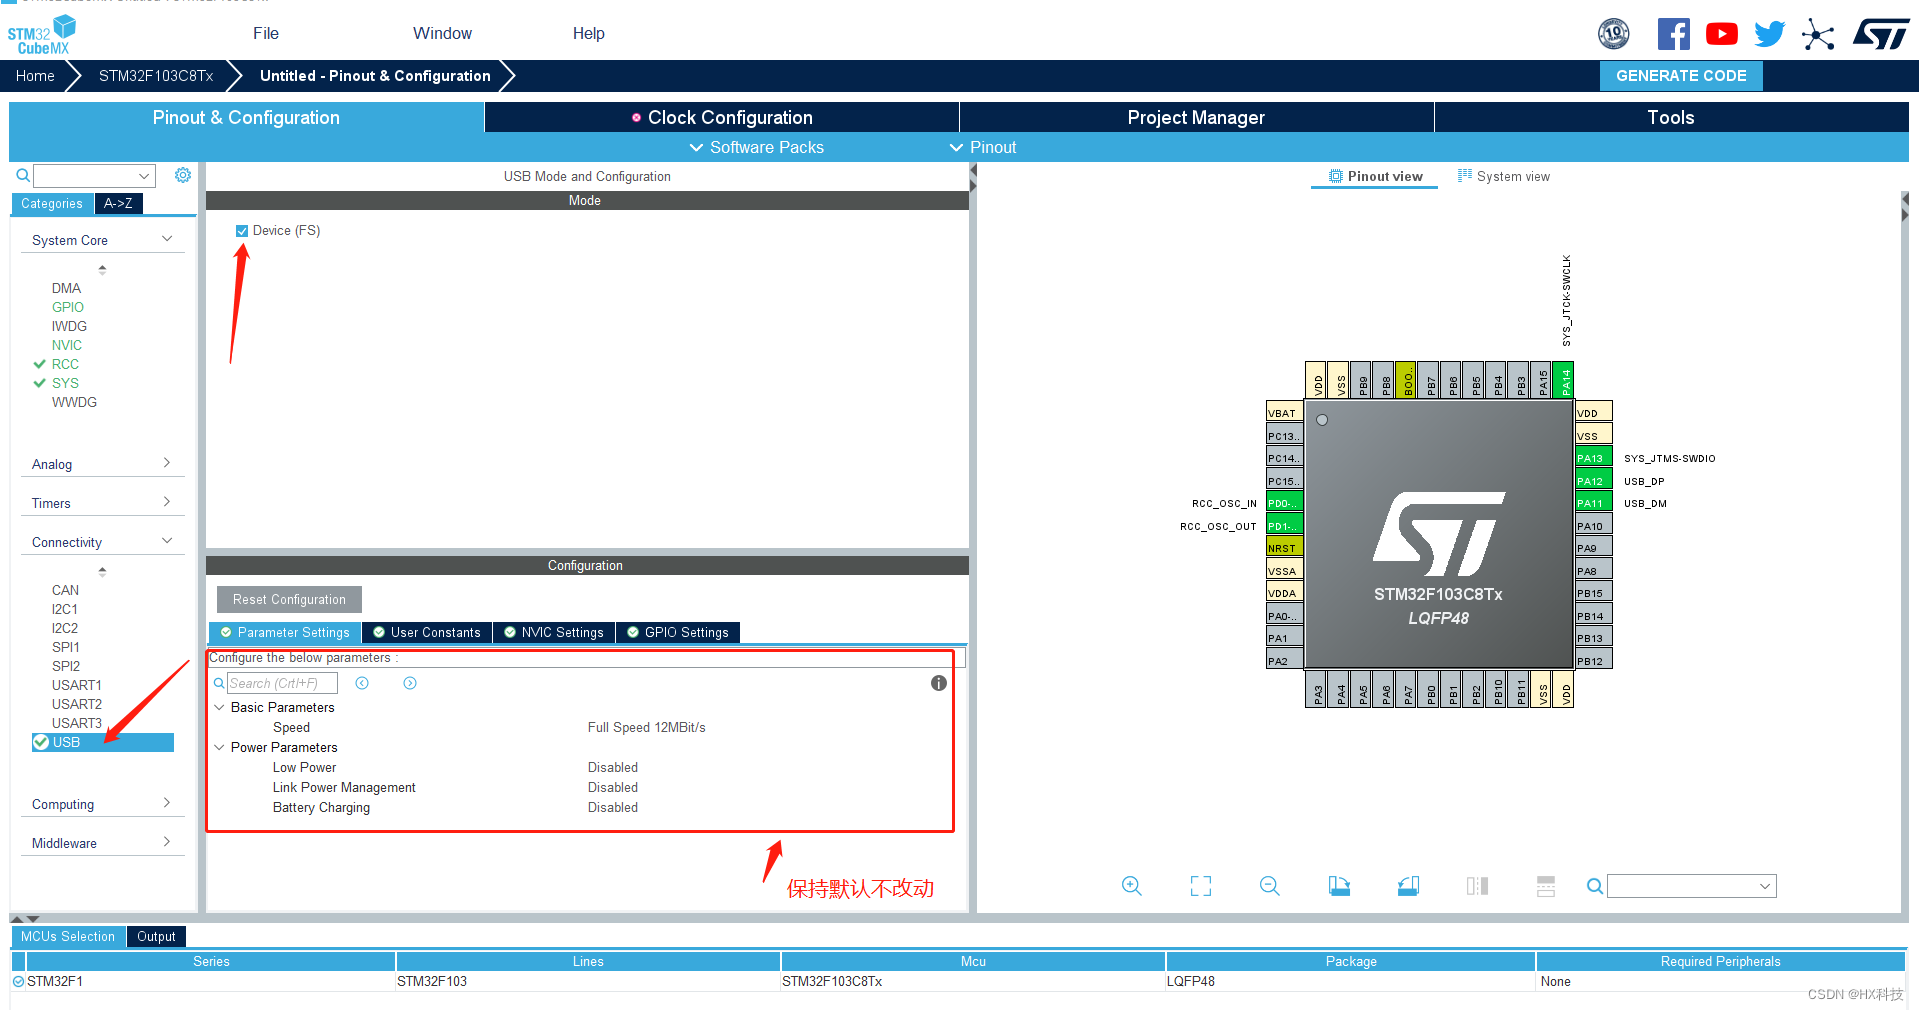Select PA13 pin on the chip

[1593, 458]
